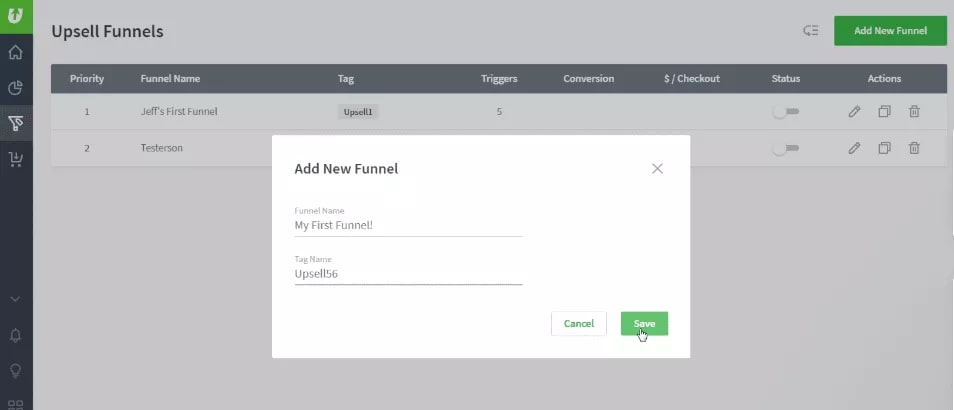
Task: Click the notifications bell icon
Action: (16, 335)
